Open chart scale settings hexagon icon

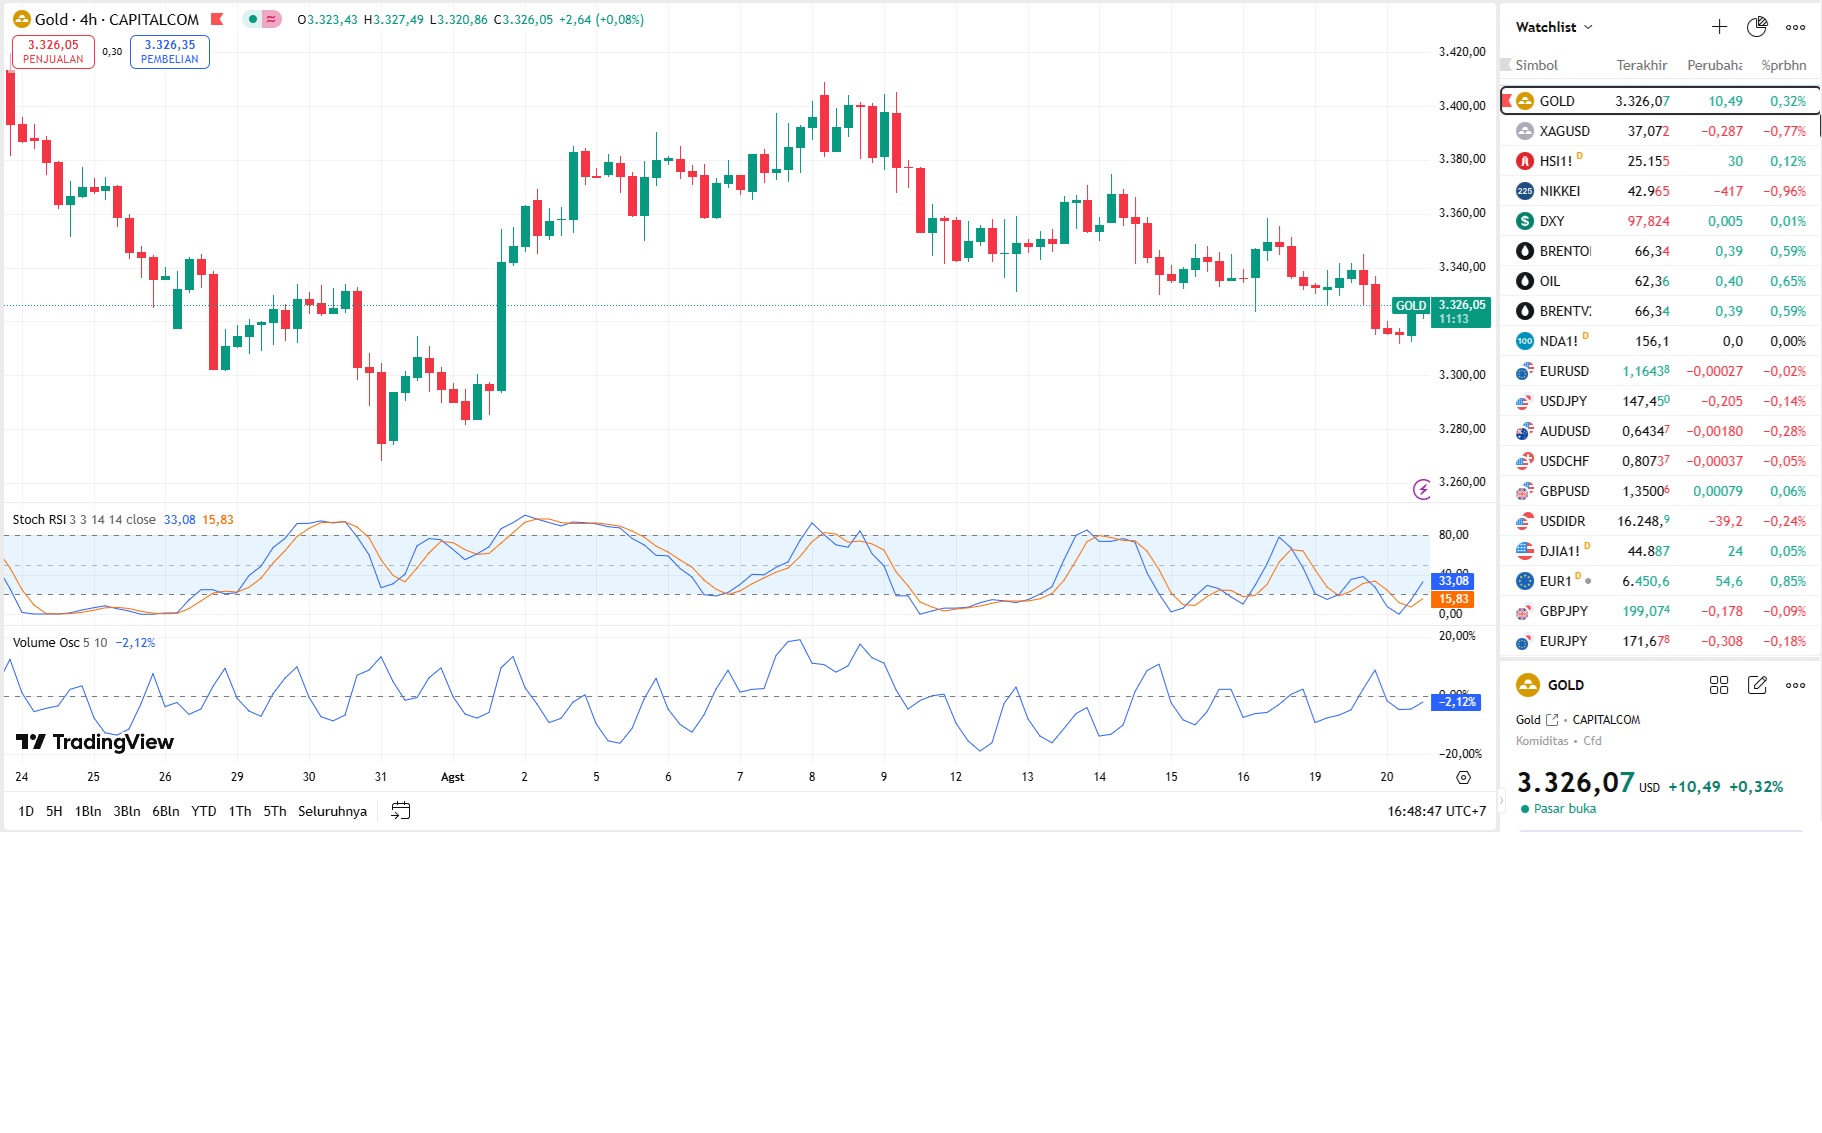pos(1464,777)
